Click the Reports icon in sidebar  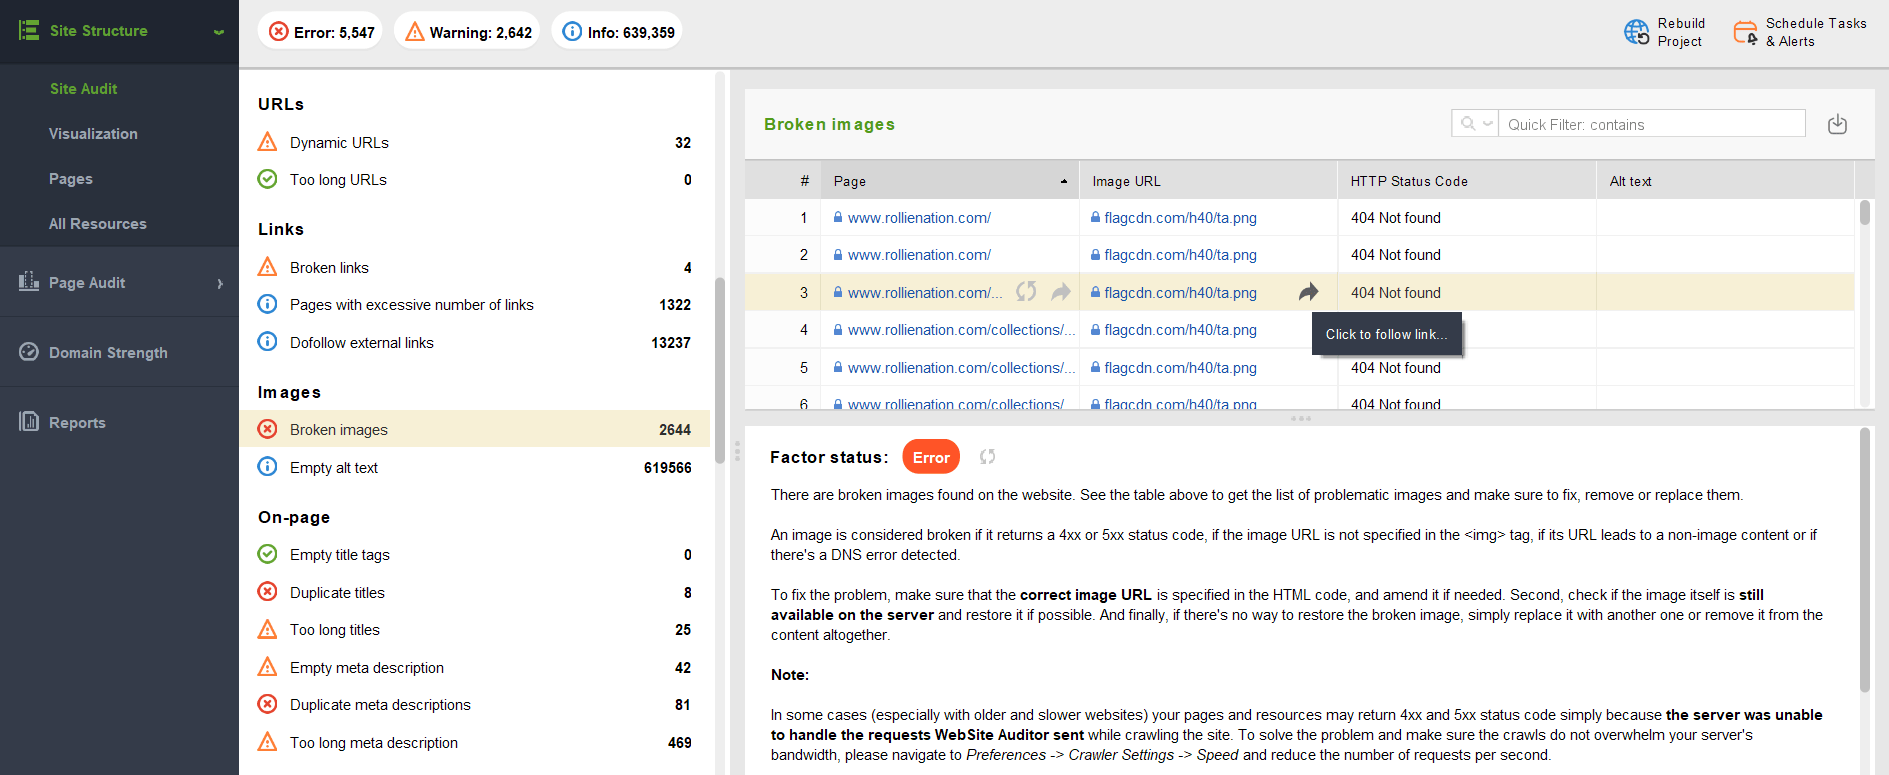(x=29, y=422)
